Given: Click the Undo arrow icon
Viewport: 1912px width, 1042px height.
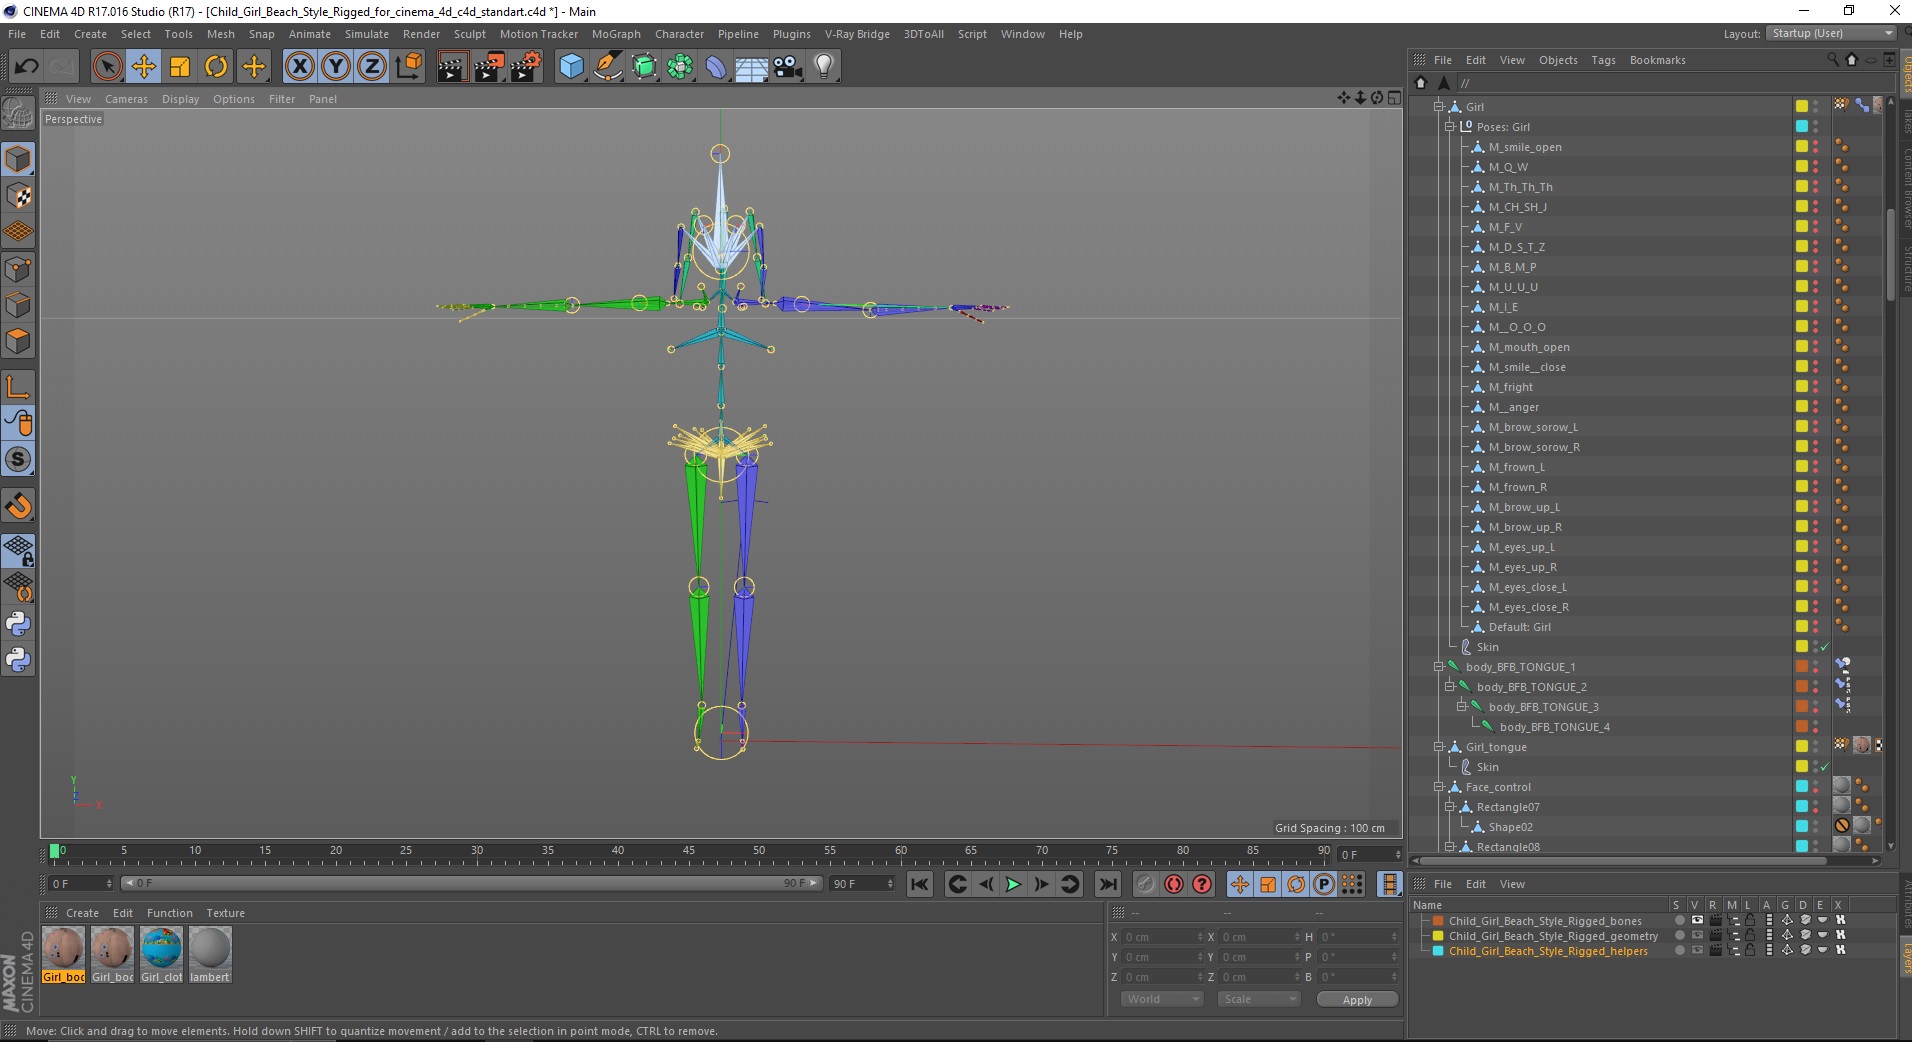Looking at the screenshot, I should [x=26, y=67].
